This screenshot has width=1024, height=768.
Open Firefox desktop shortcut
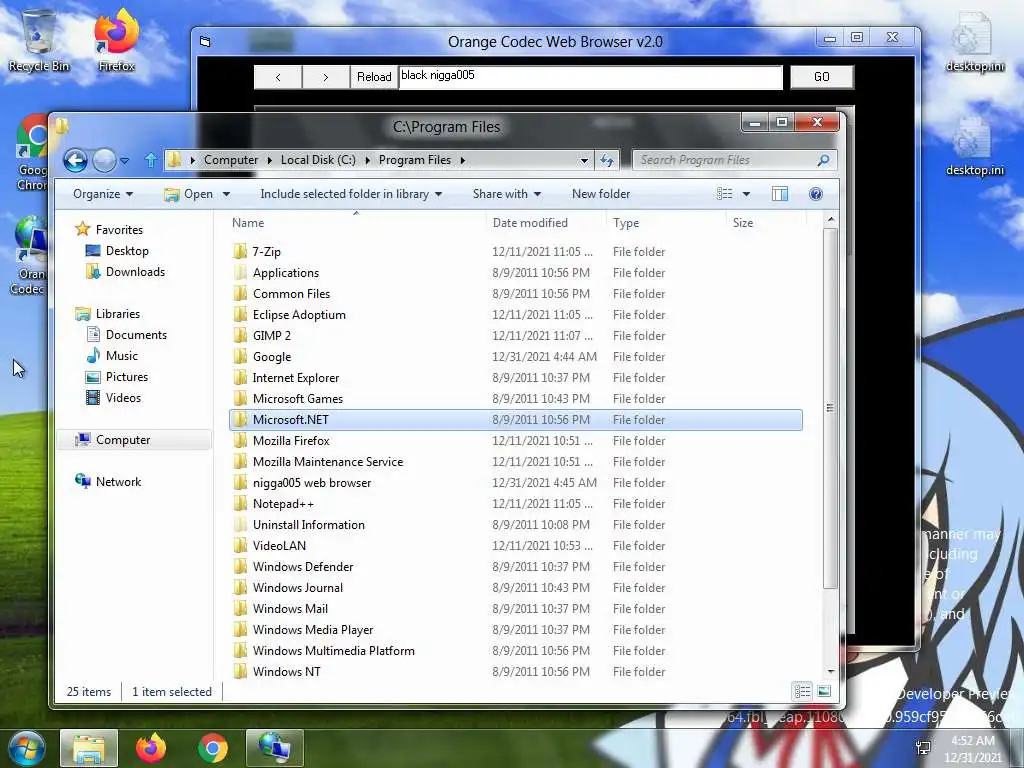pos(116,40)
